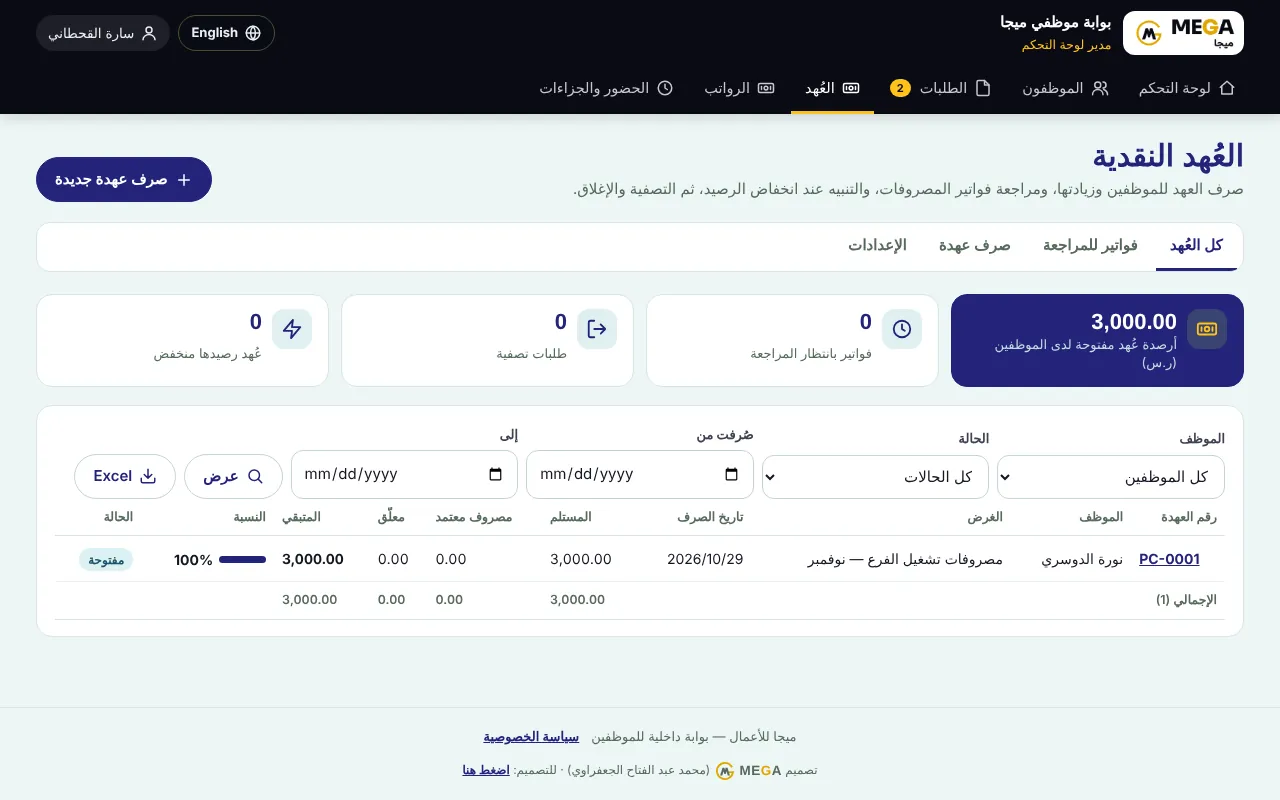Switch to the فواتير للمراجعة tab
This screenshot has height=800, width=1280.
coord(1090,246)
